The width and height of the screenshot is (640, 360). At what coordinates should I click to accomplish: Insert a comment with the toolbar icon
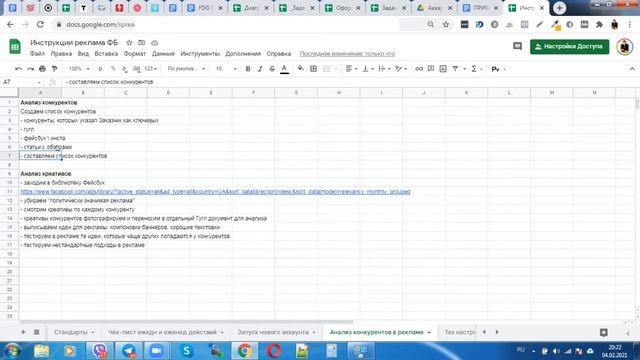click(x=431, y=69)
